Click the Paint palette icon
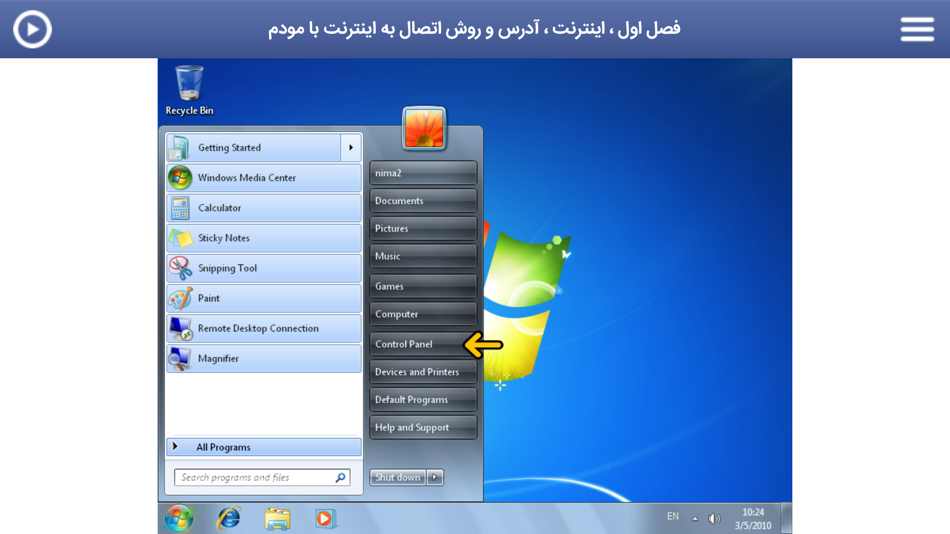950x534 pixels. (180, 298)
